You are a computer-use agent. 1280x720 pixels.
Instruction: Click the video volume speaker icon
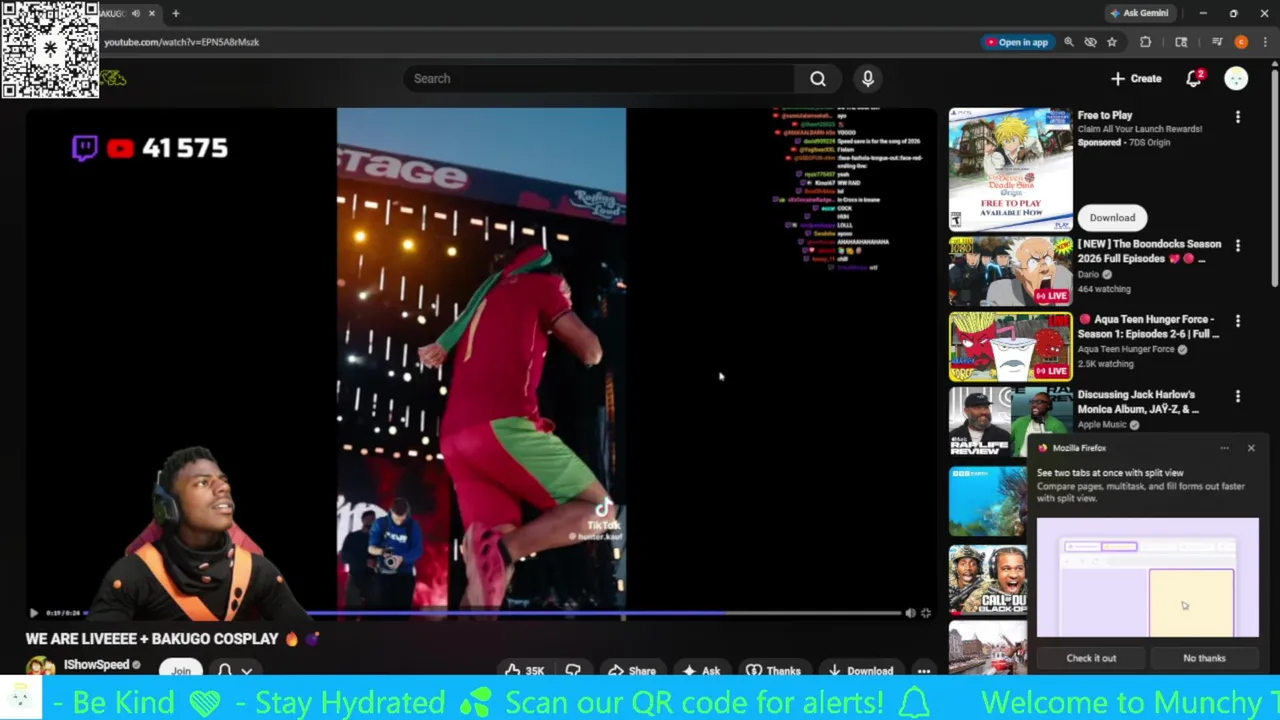(910, 613)
